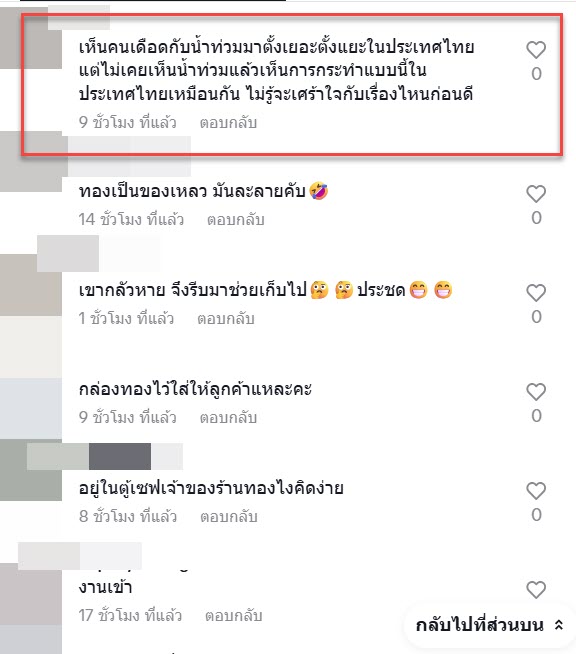Reply to the 'ทองเป็นของเหลว' comment
576x654 pixels.
click(x=236, y=219)
